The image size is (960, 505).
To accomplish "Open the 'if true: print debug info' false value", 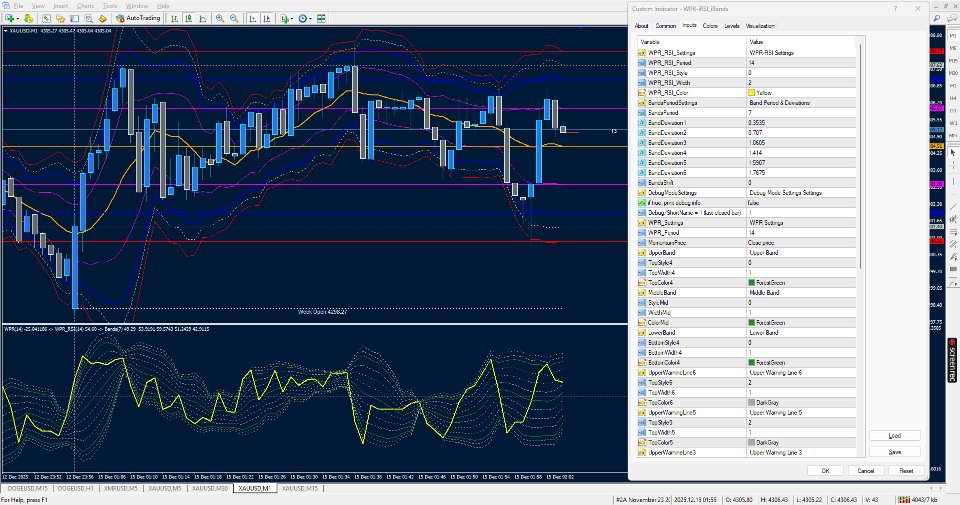I will 801,203.
